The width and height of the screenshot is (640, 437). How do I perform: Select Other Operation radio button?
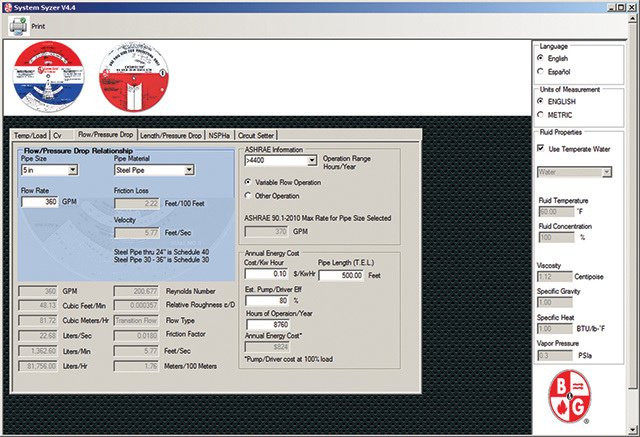pyautogui.click(x=248, y=195)
